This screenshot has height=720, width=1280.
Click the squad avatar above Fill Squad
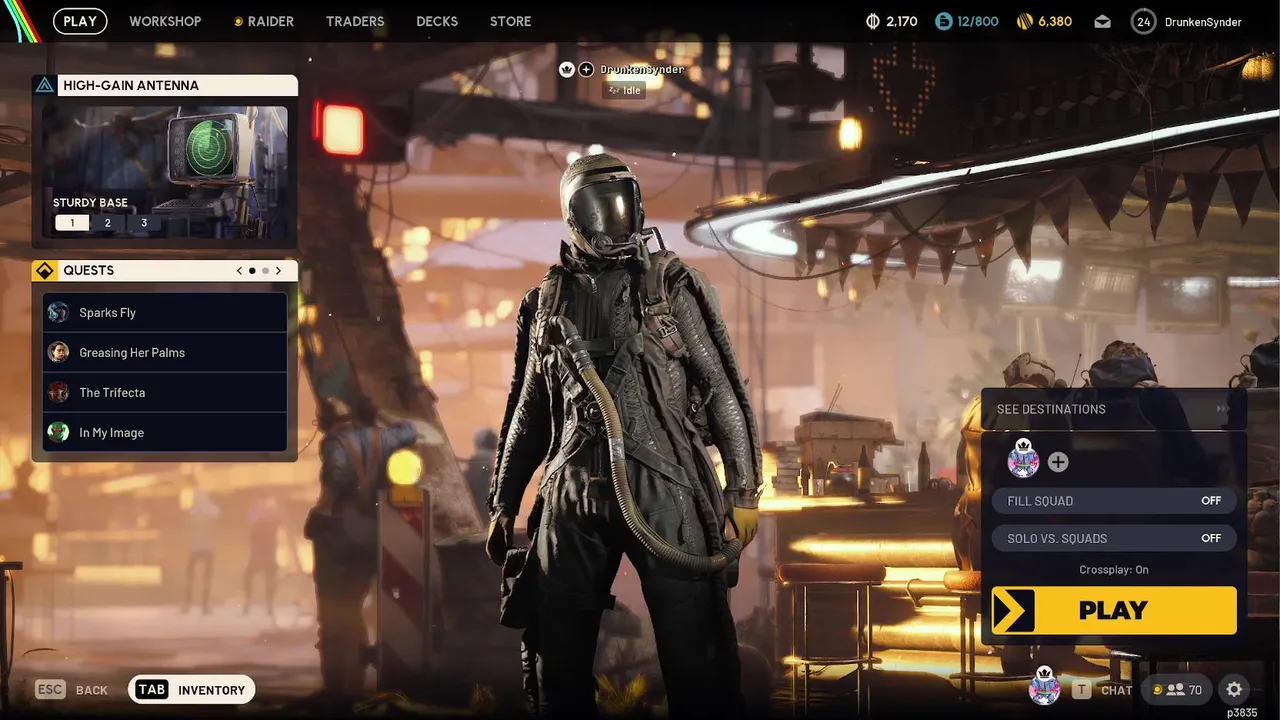click(1023, 458)
